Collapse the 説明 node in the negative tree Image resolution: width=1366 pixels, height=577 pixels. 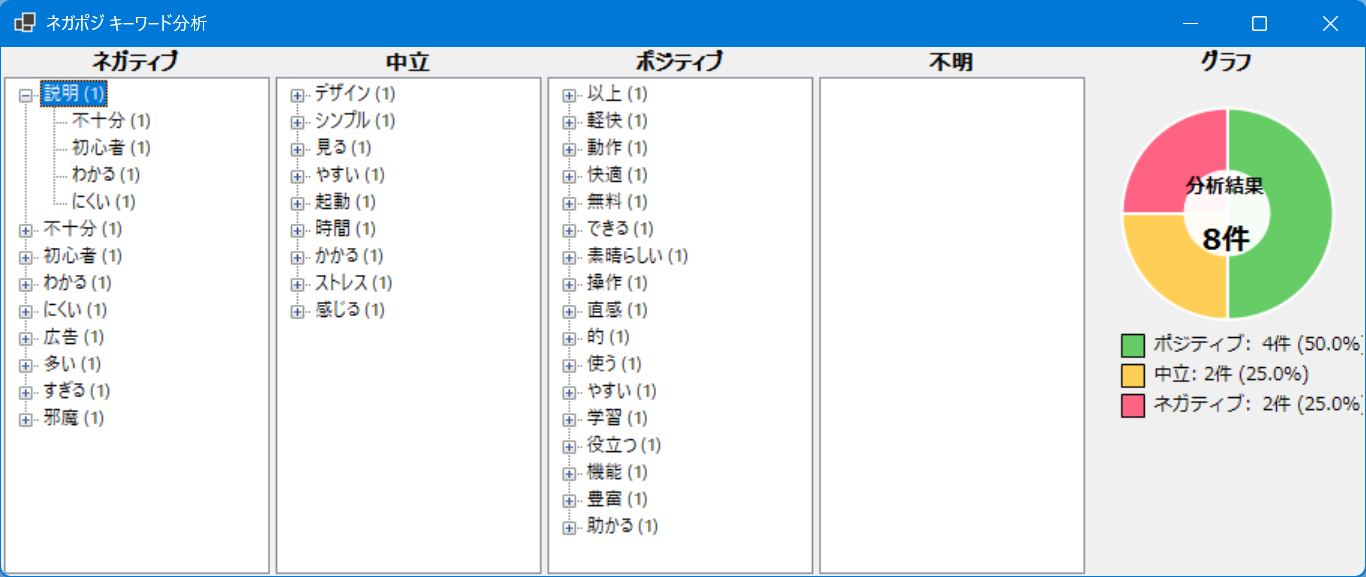click(x=25, y=95)
